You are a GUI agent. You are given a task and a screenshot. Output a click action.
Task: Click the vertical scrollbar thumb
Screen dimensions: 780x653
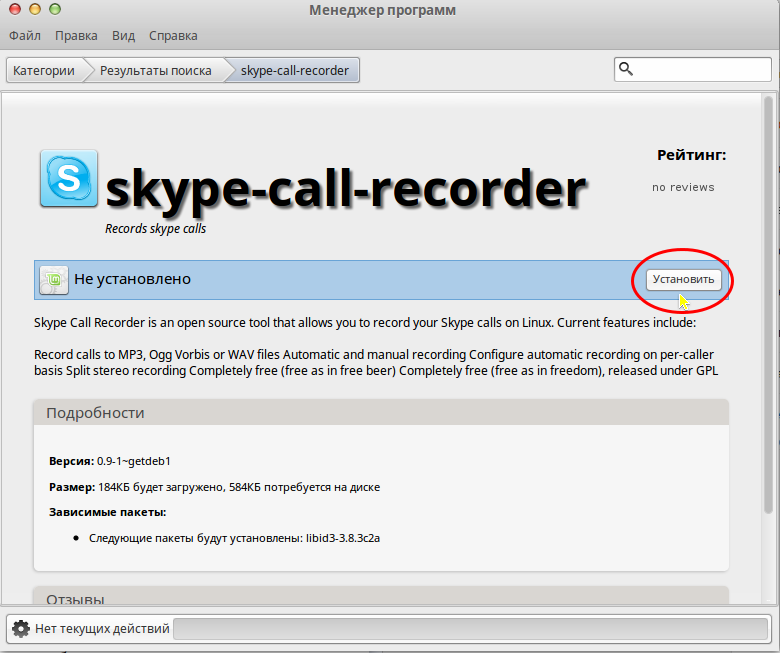pos(769,304)
